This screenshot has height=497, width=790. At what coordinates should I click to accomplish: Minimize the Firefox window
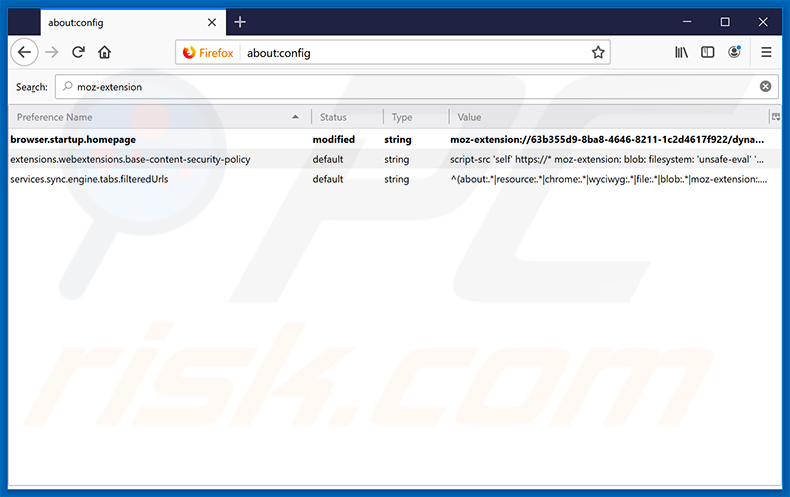687,22
